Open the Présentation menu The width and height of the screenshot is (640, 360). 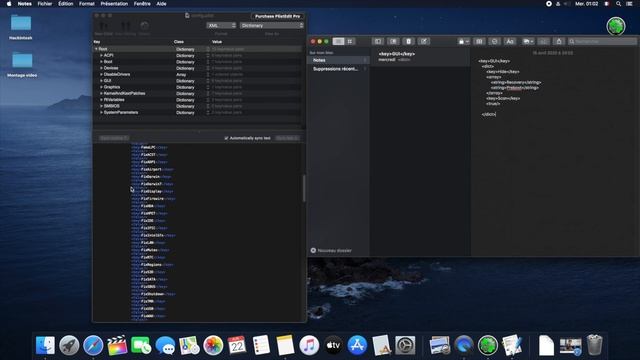pos(114,4)
